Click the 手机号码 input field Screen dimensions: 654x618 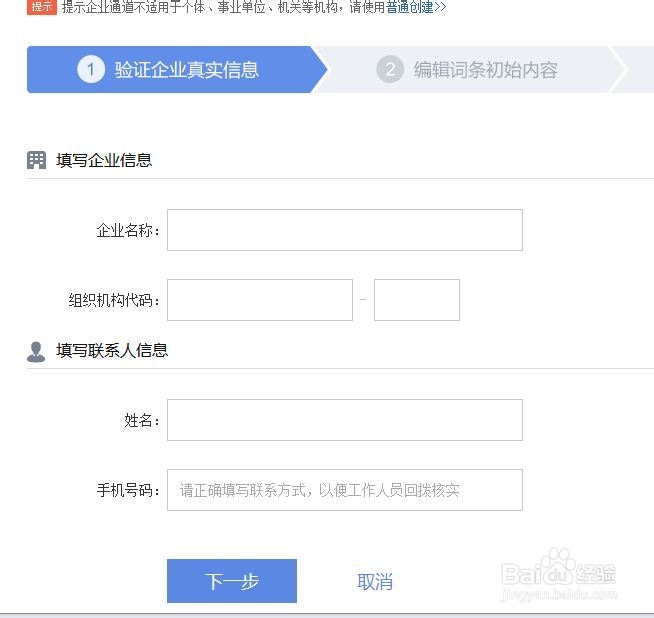coord(344,490)
